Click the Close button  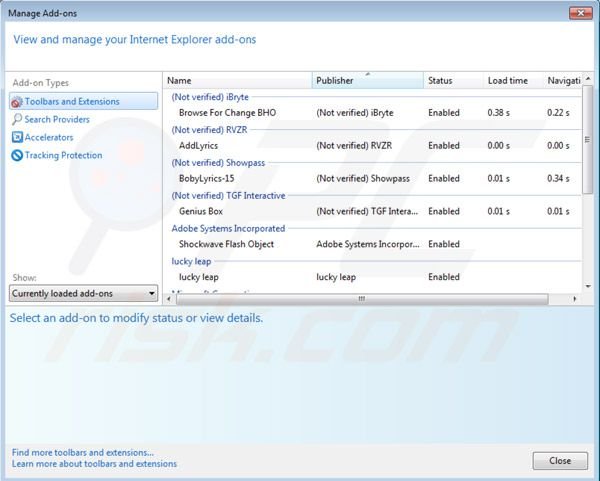point(560,461)
